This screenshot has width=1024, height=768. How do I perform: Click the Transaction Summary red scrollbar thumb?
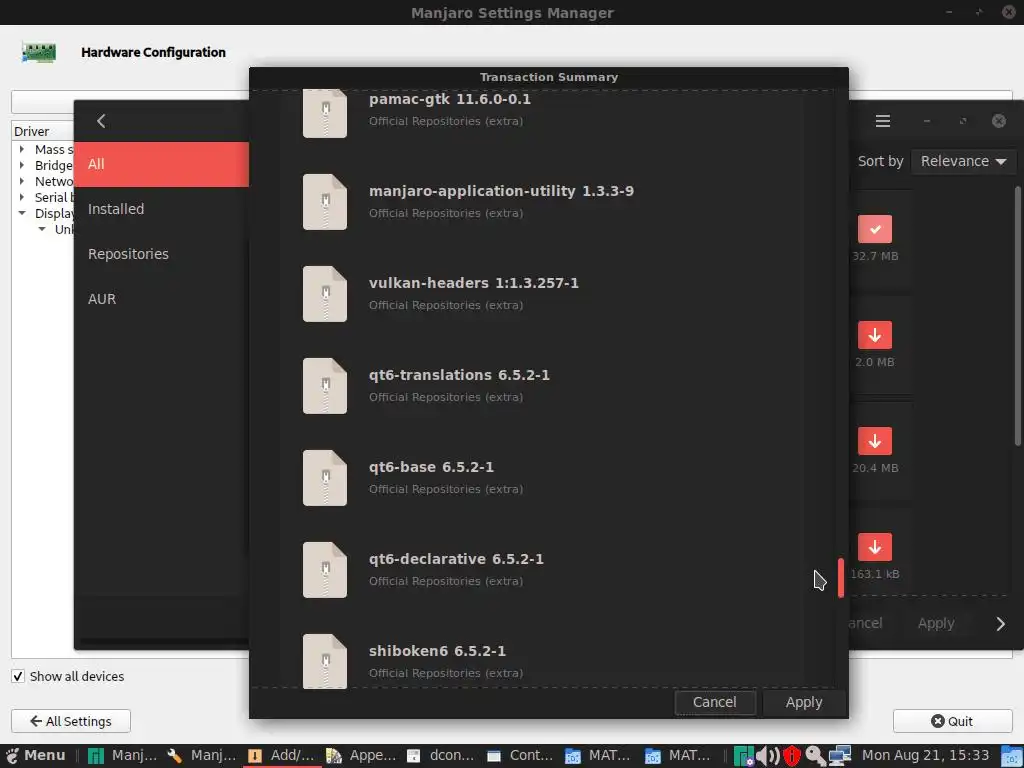pos(840,578)
